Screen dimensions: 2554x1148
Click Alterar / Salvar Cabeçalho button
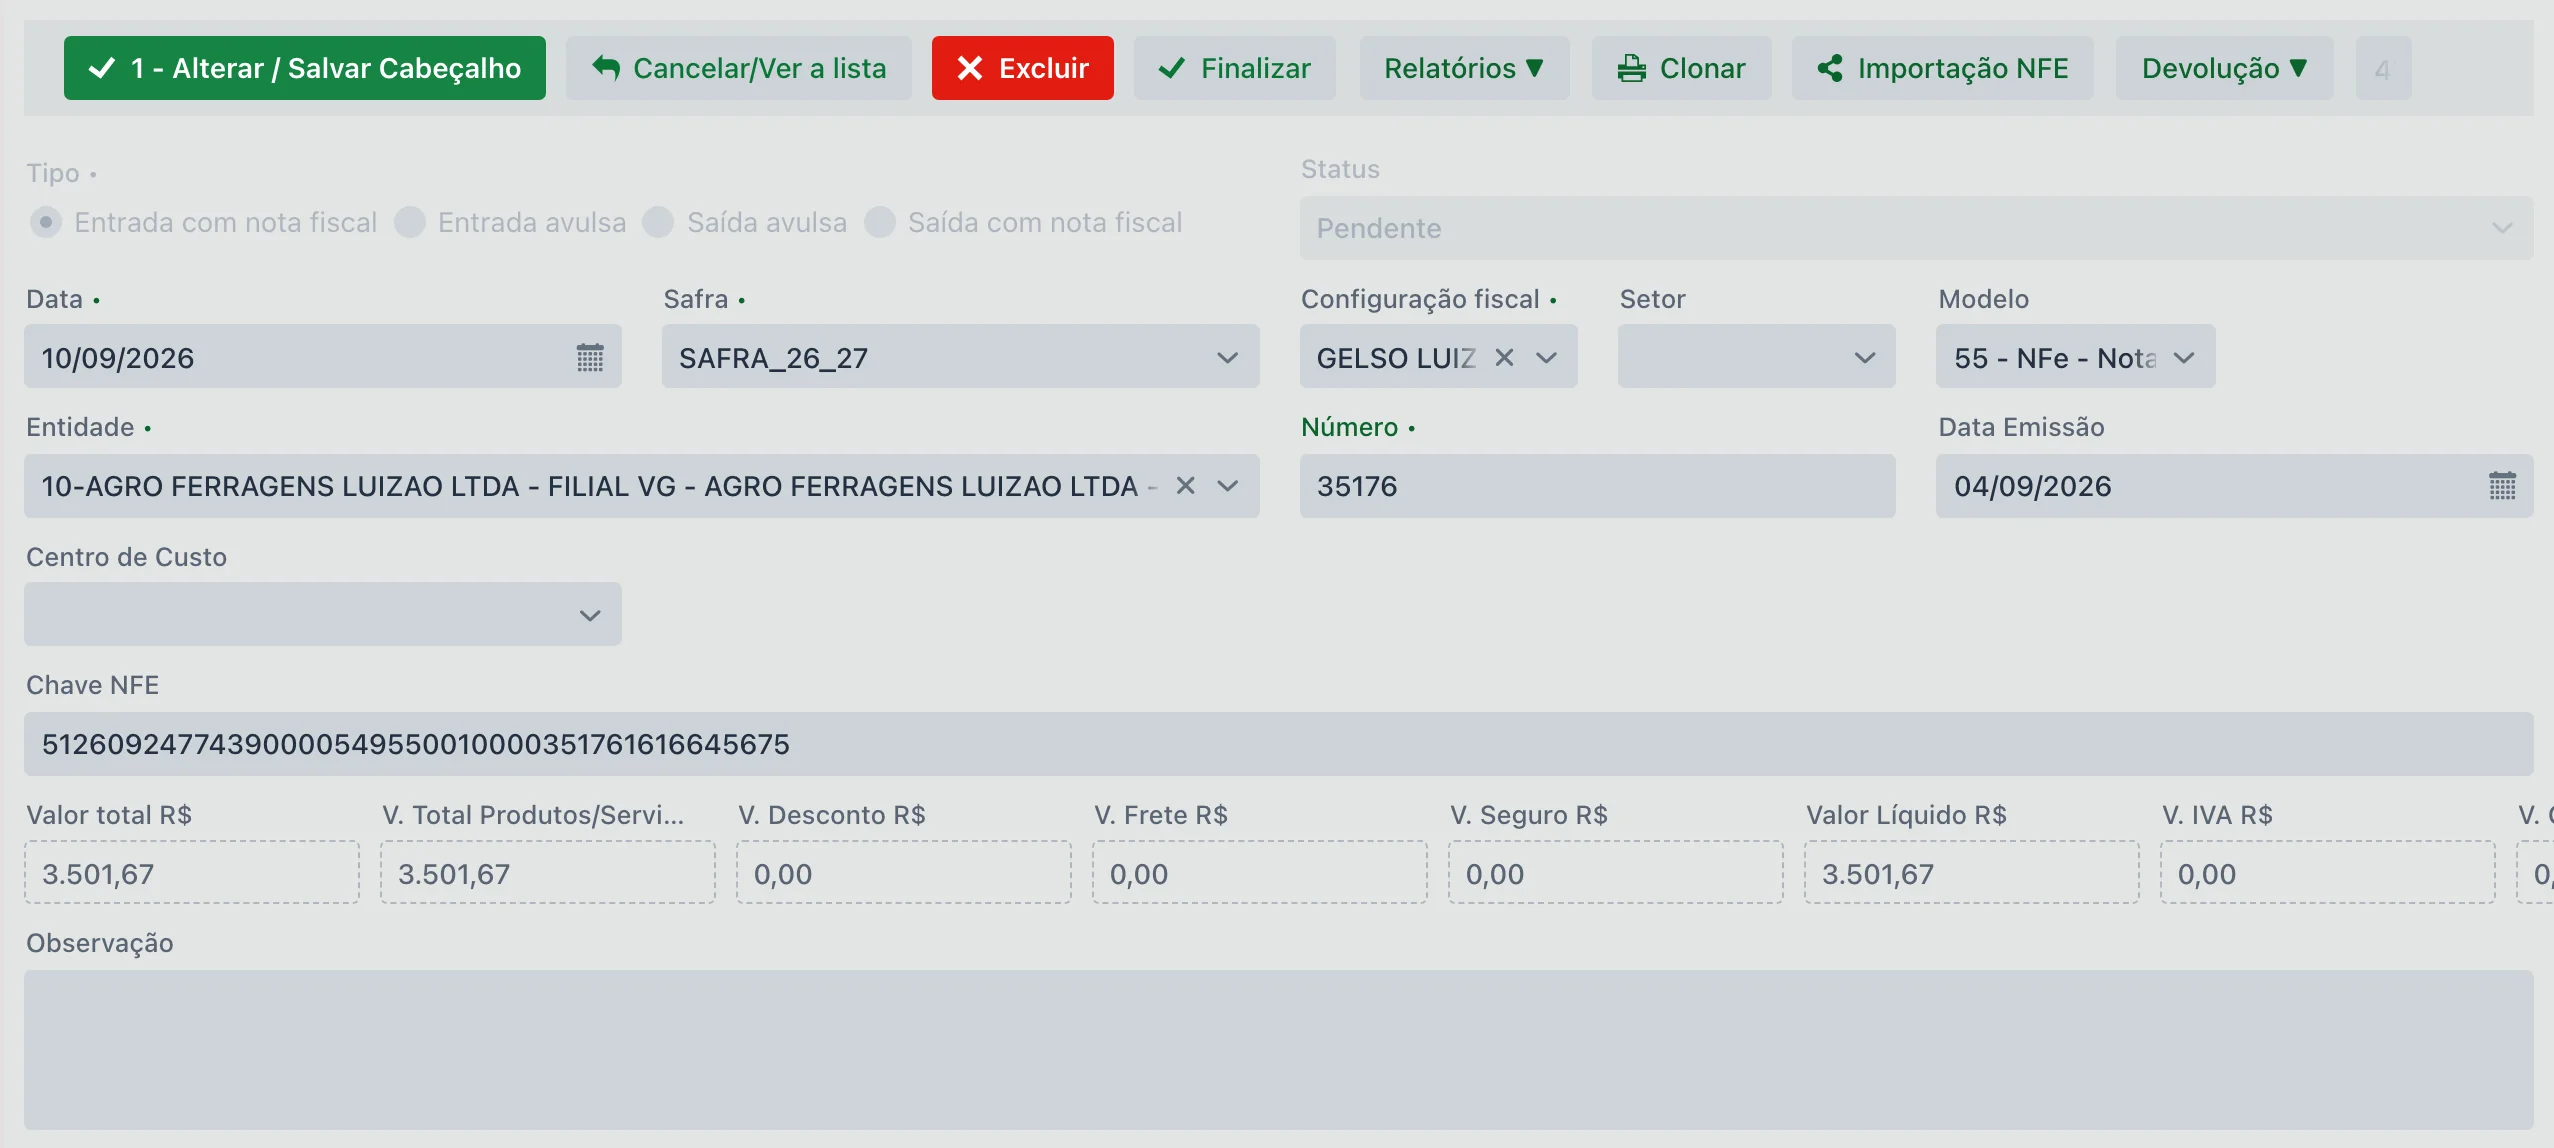click(305, 68)
